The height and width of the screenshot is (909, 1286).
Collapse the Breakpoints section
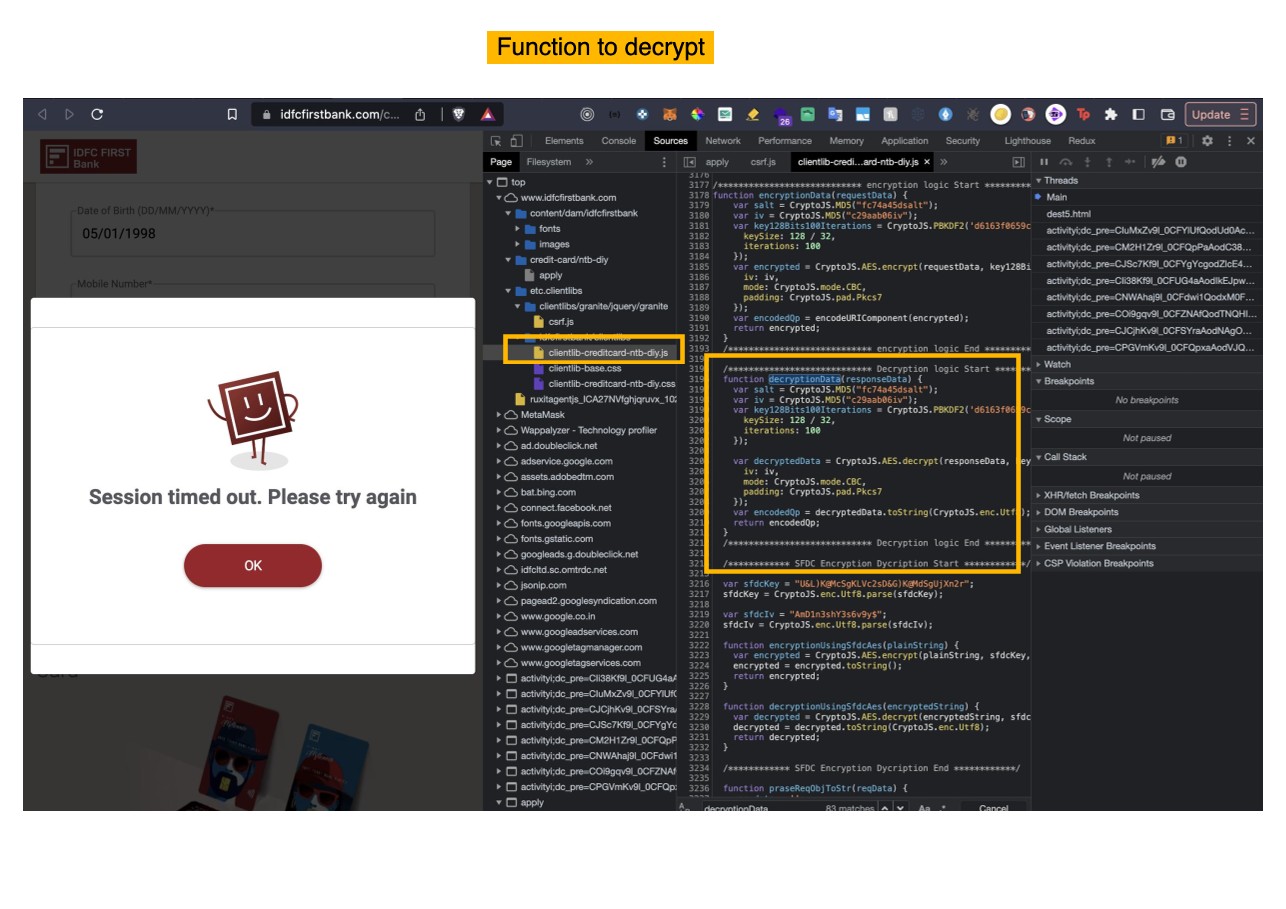pyautogui.click(x=1146, y=381)
